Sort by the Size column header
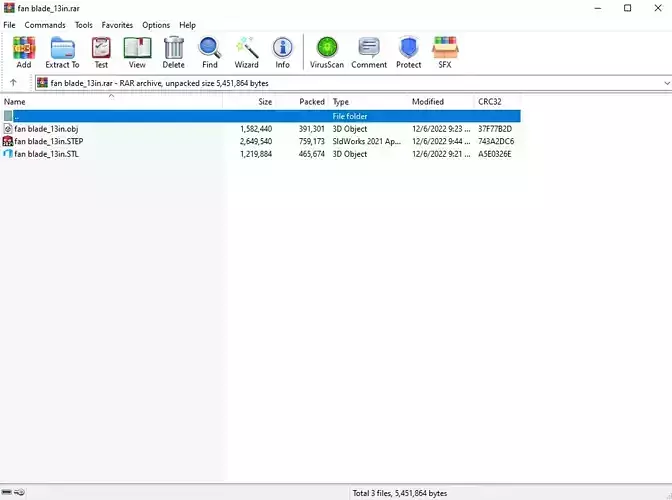The height and width of the screenshot is (500, 672). tap(249, 102)
